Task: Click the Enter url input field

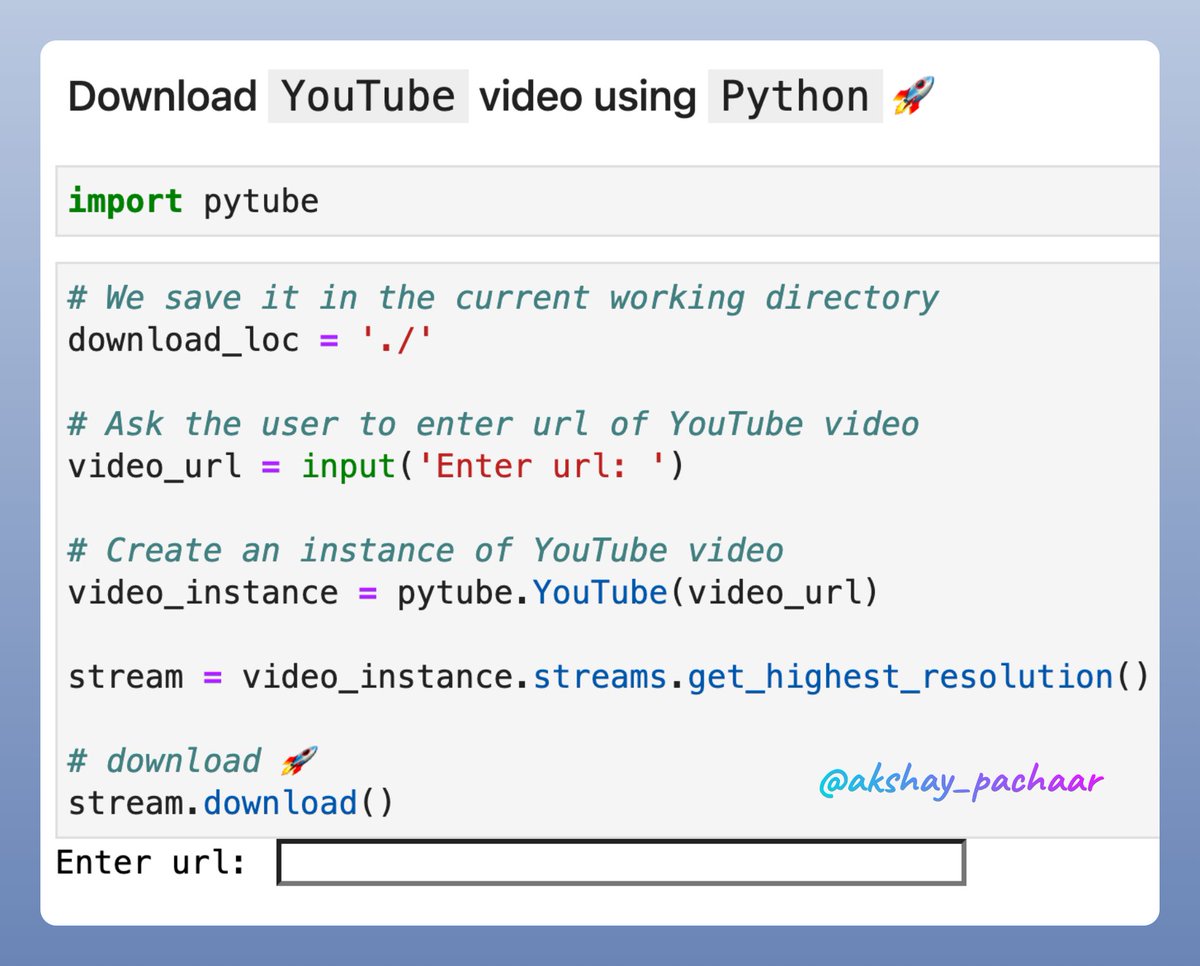Action: pyautogui.click(x=621, y=863)
